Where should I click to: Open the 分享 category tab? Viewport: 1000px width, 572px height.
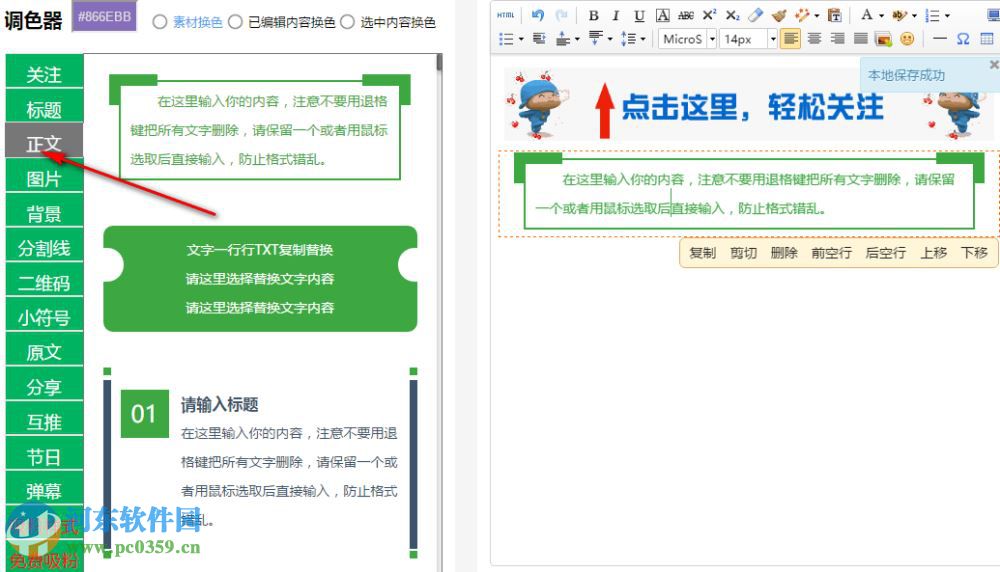[x=44, y=386]
